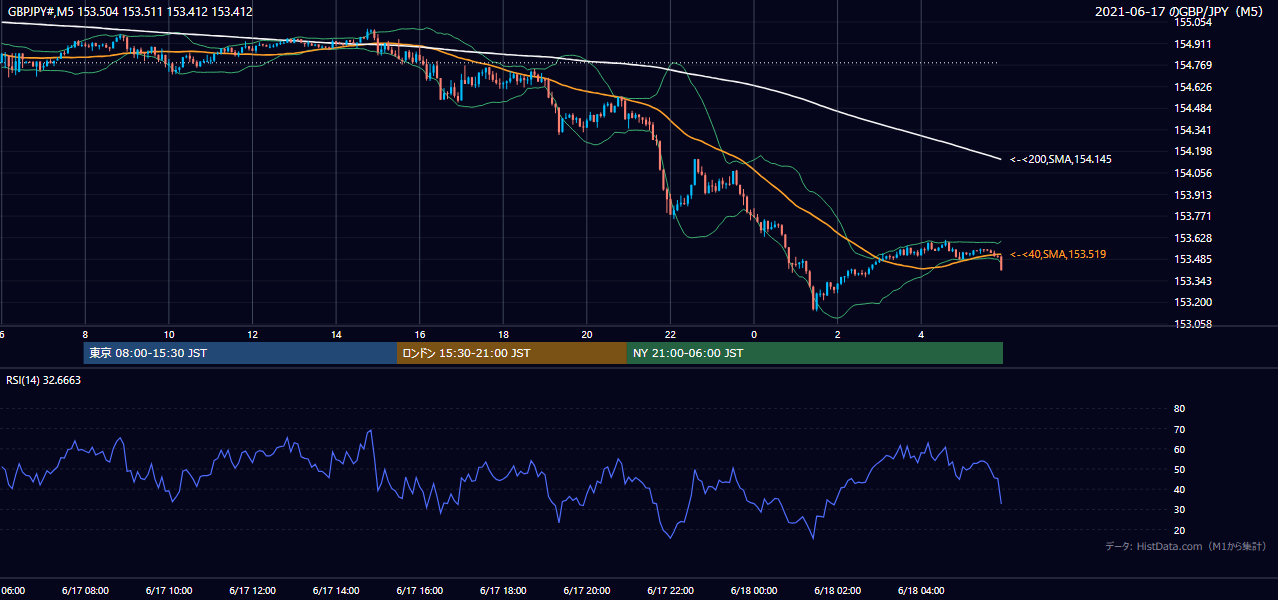Click the RSI axis level 70 label
The image size is (1278, 600).
[1179, 429]
